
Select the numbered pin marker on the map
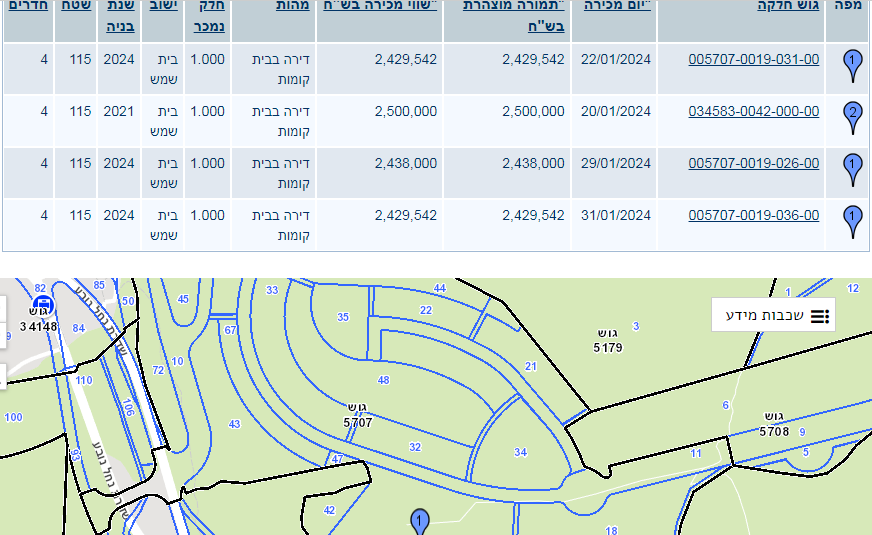420,521
